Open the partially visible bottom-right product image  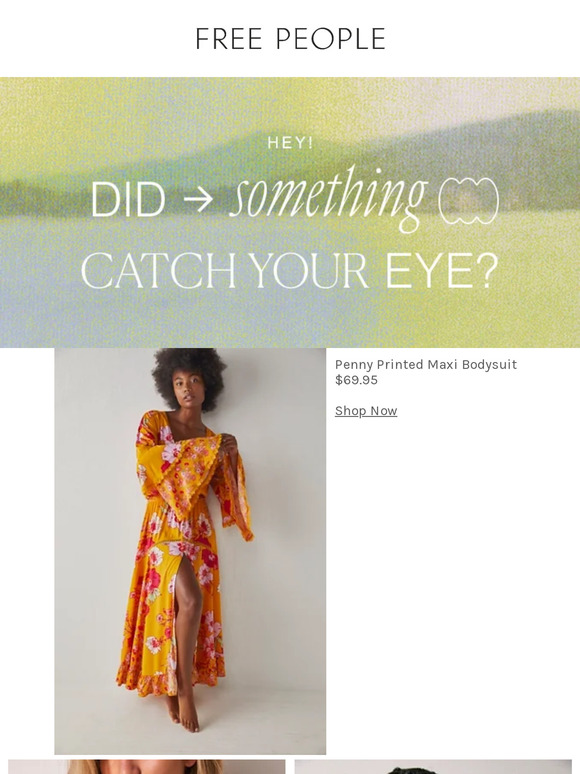pyautogui.click(x=433, y=767)
